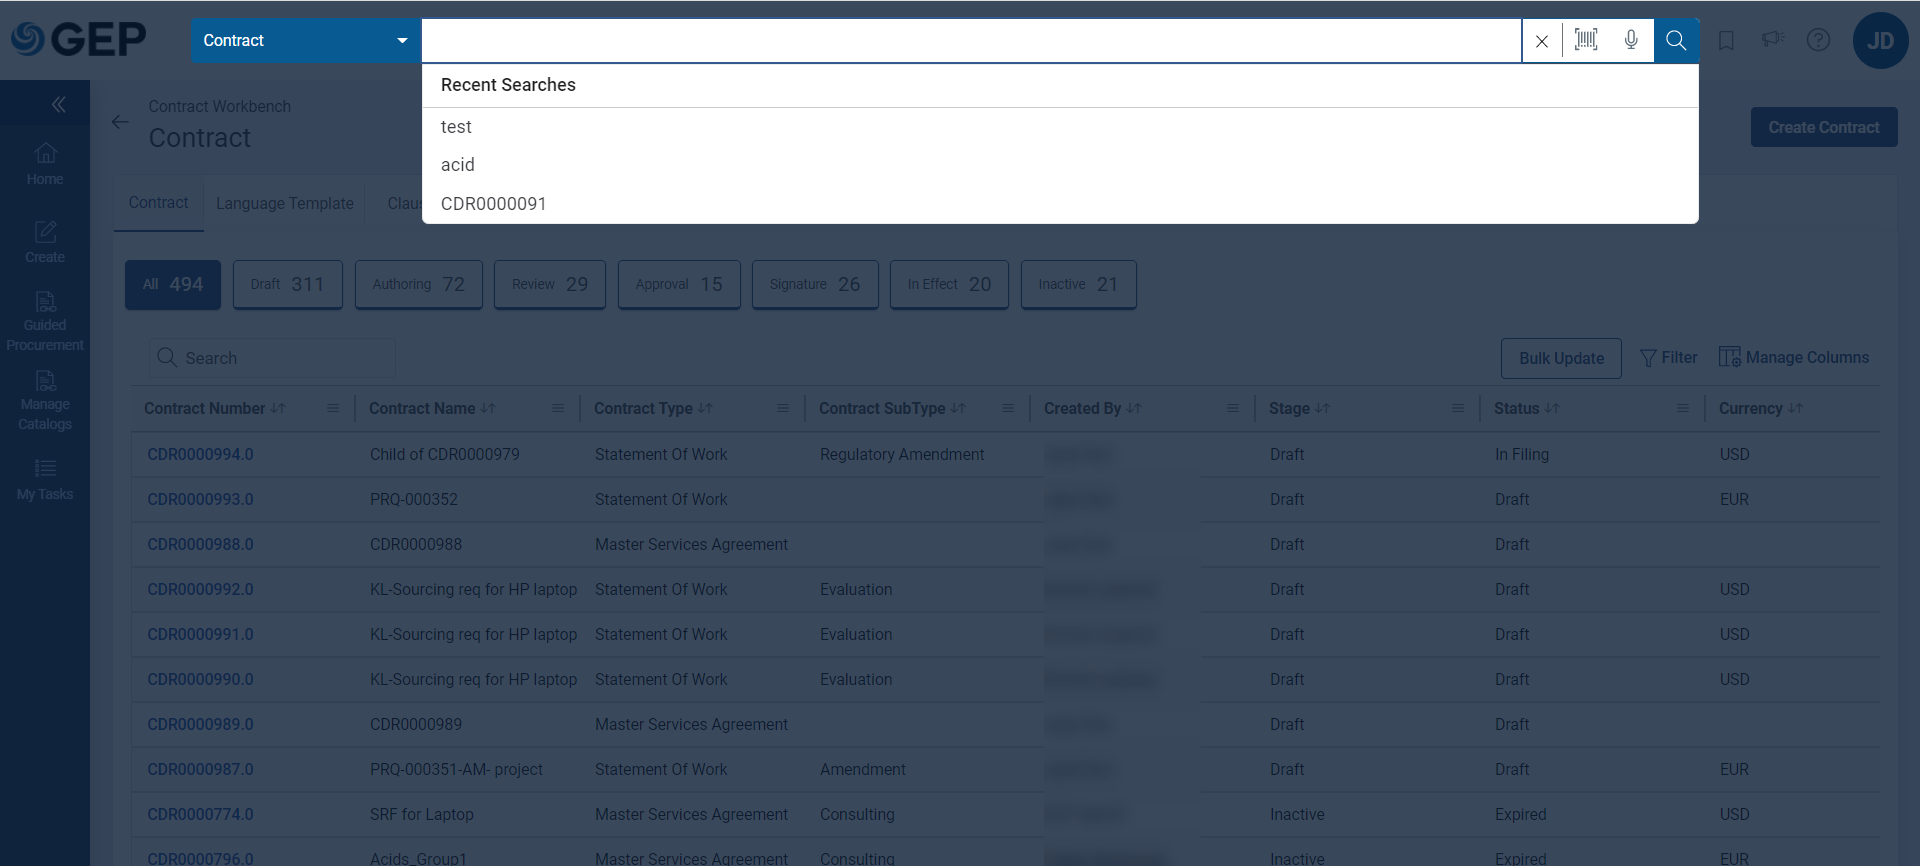Open the bookmark icon in header
1920x866 pixels.
click(x=1726, y=40)
